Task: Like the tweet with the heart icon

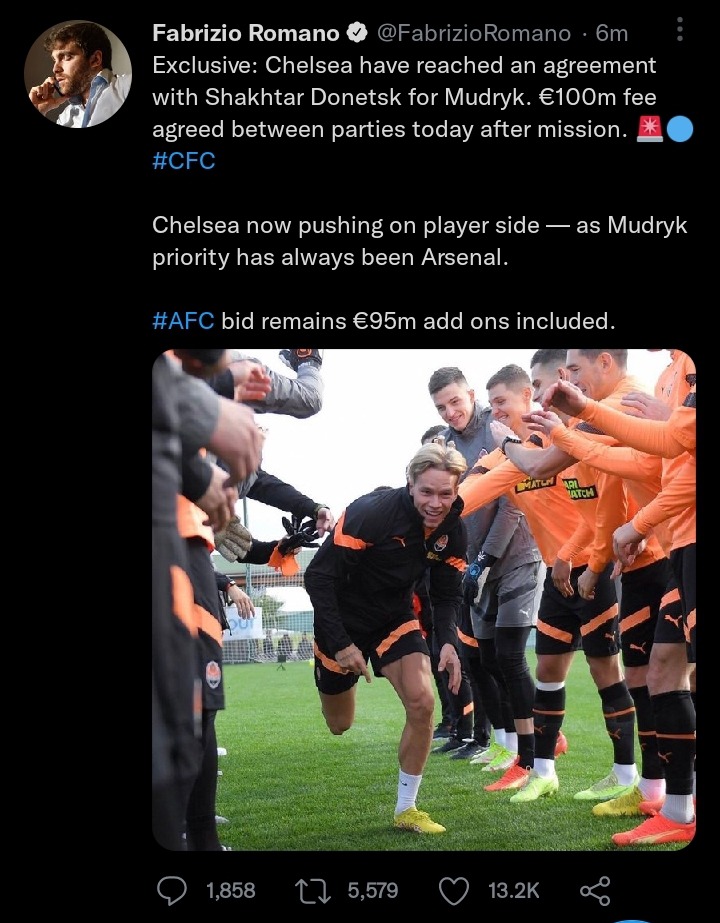Action: [x=454, y=891]
